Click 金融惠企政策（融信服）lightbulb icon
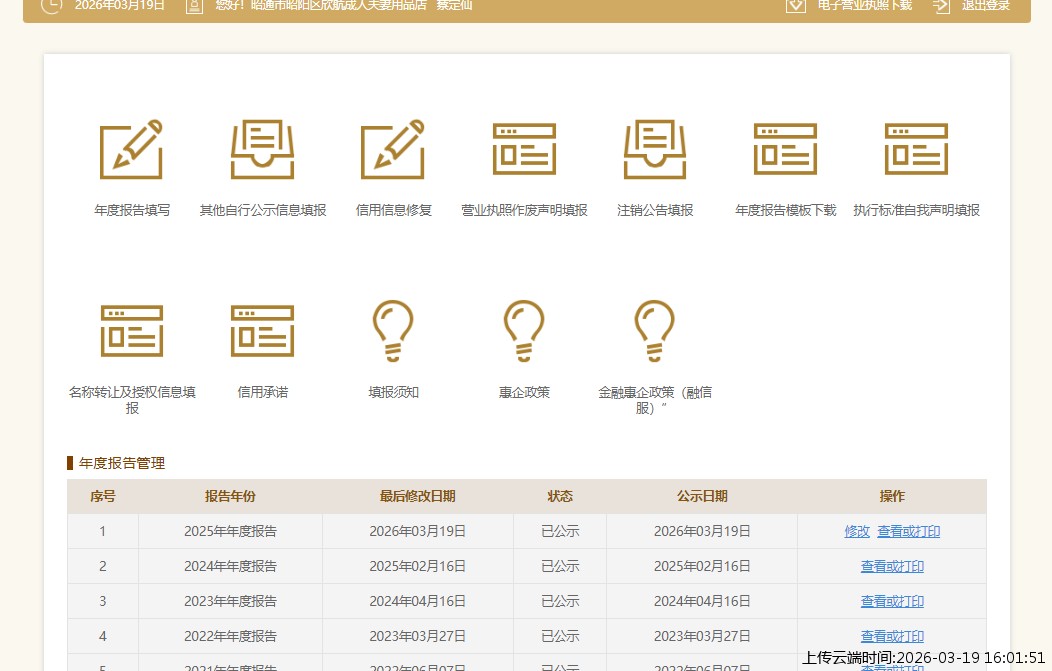The image size is (1052, 671). (x=655, y=331)
